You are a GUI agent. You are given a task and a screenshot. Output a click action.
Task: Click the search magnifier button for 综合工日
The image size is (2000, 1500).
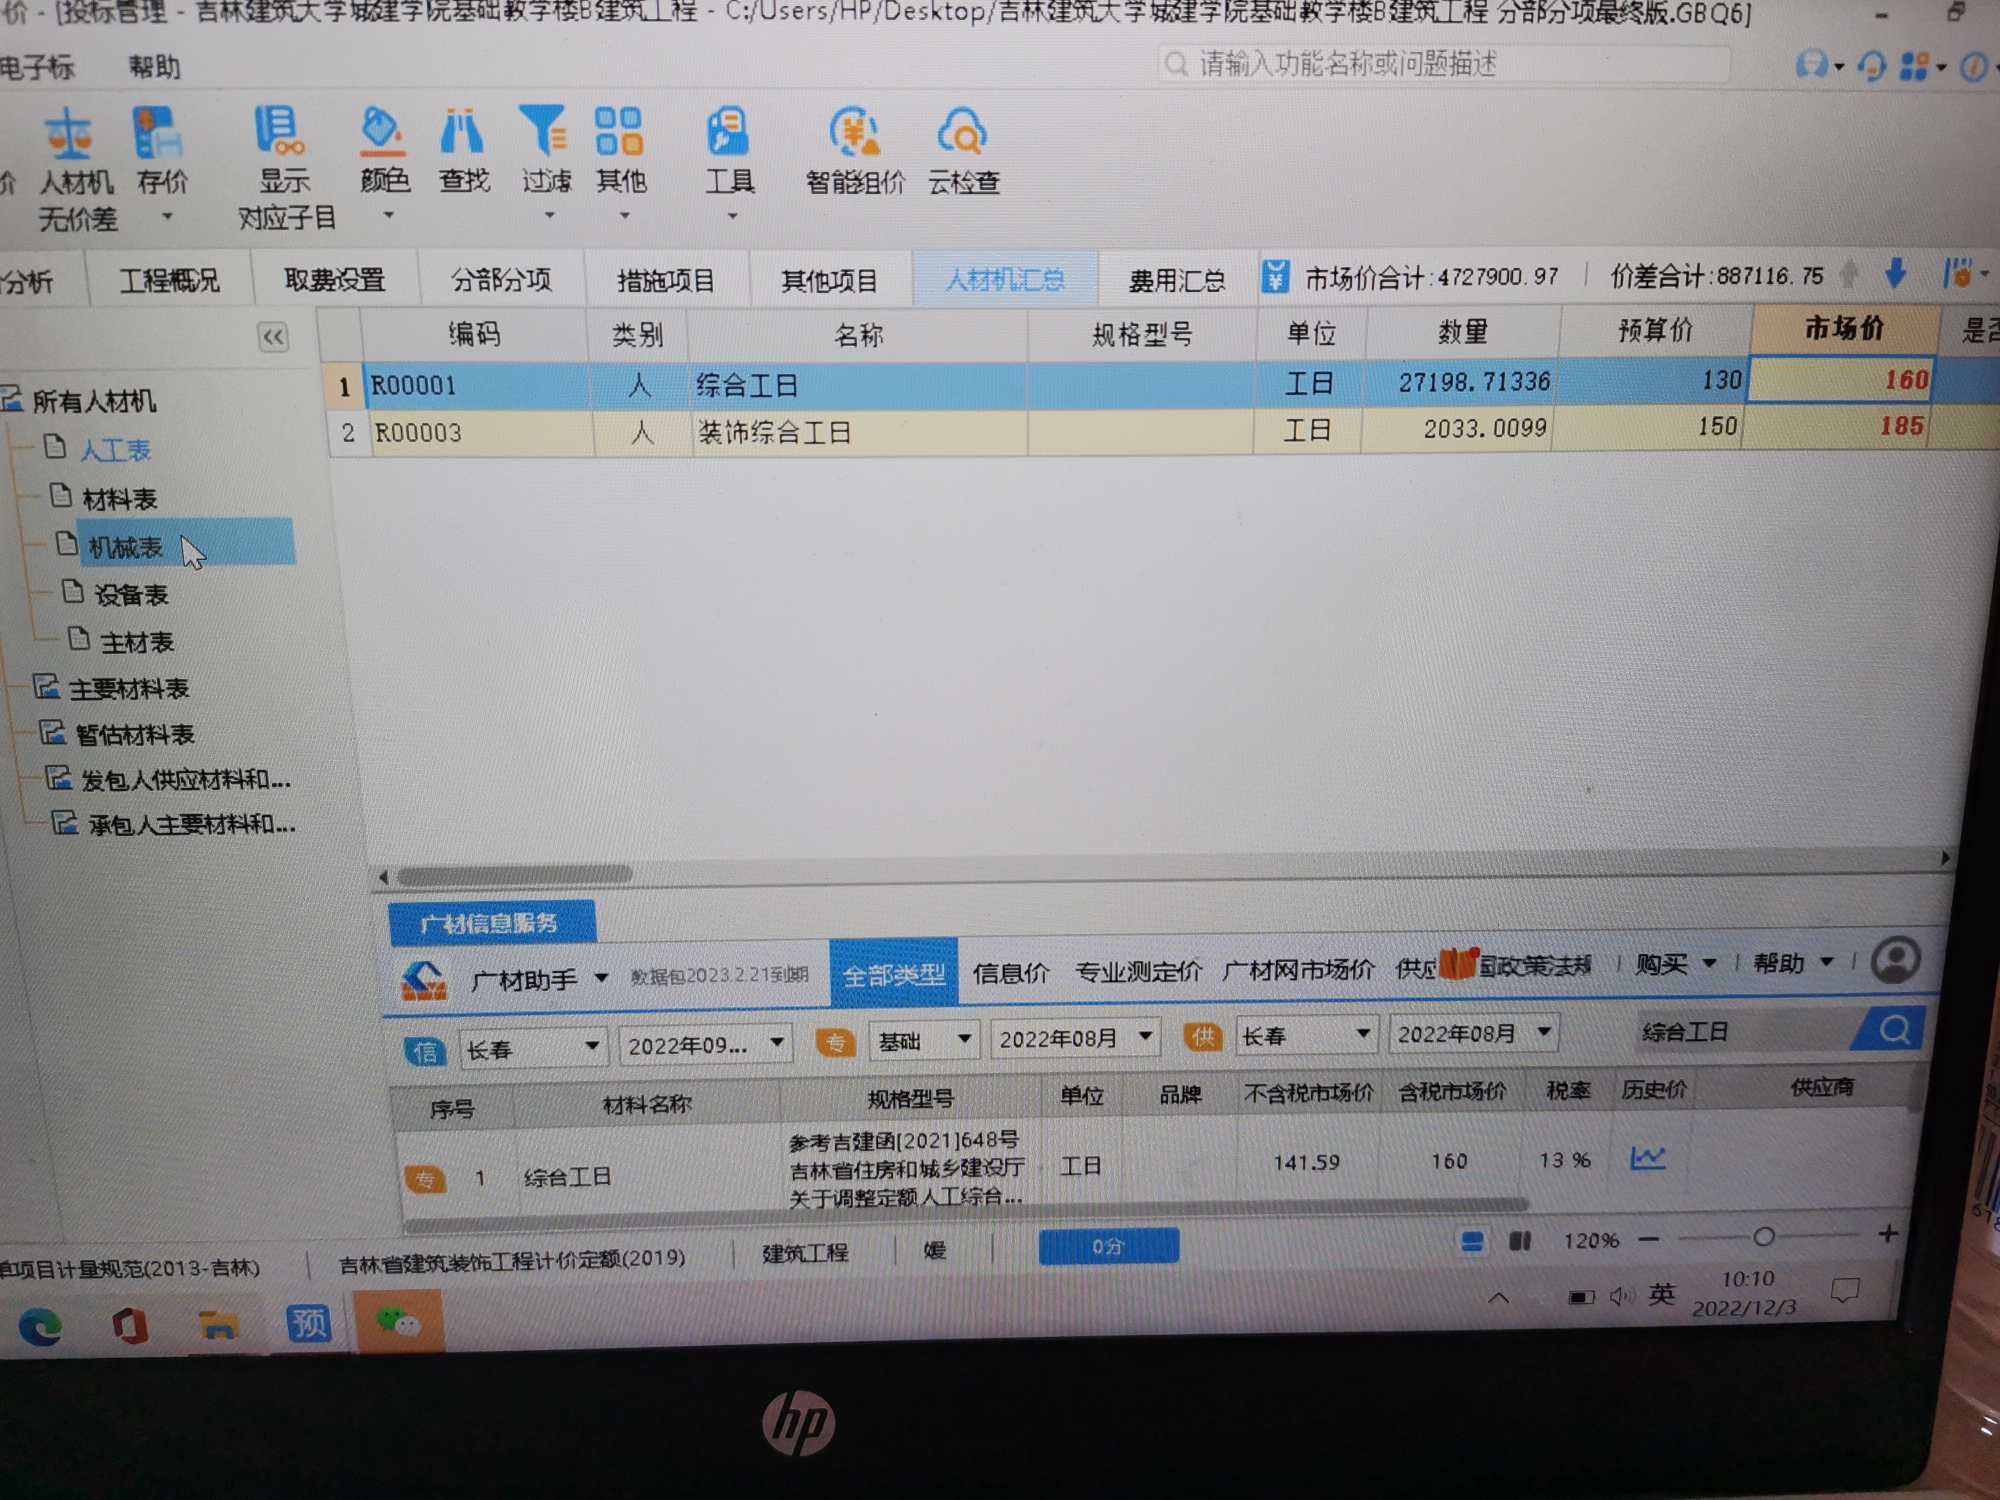[x=1893, y=1029]
